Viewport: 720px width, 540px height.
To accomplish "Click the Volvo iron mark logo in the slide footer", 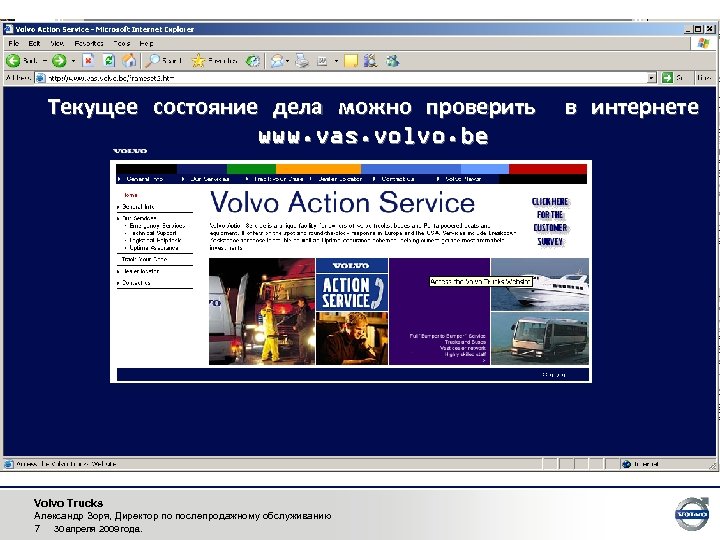I will tap(692, 514).
